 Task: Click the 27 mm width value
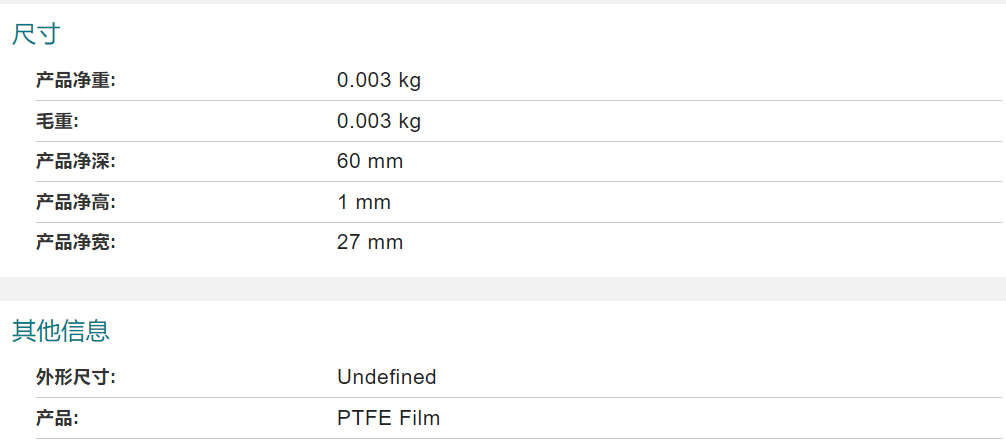click(370, 243)
